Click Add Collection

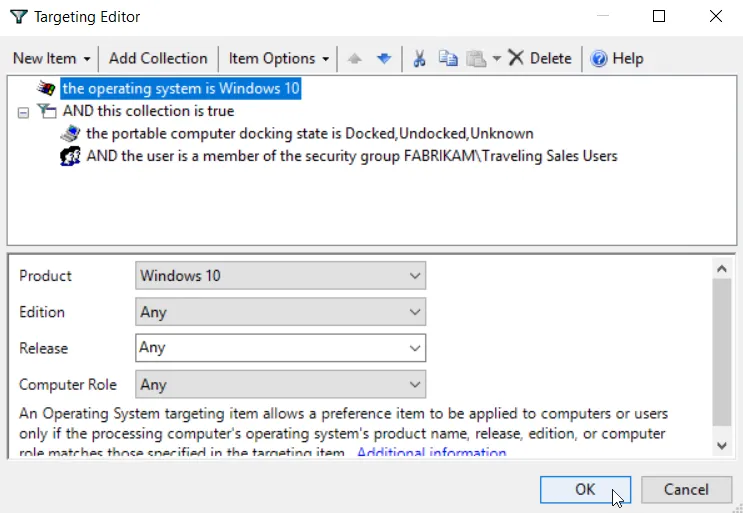click(x=158, y=59)
